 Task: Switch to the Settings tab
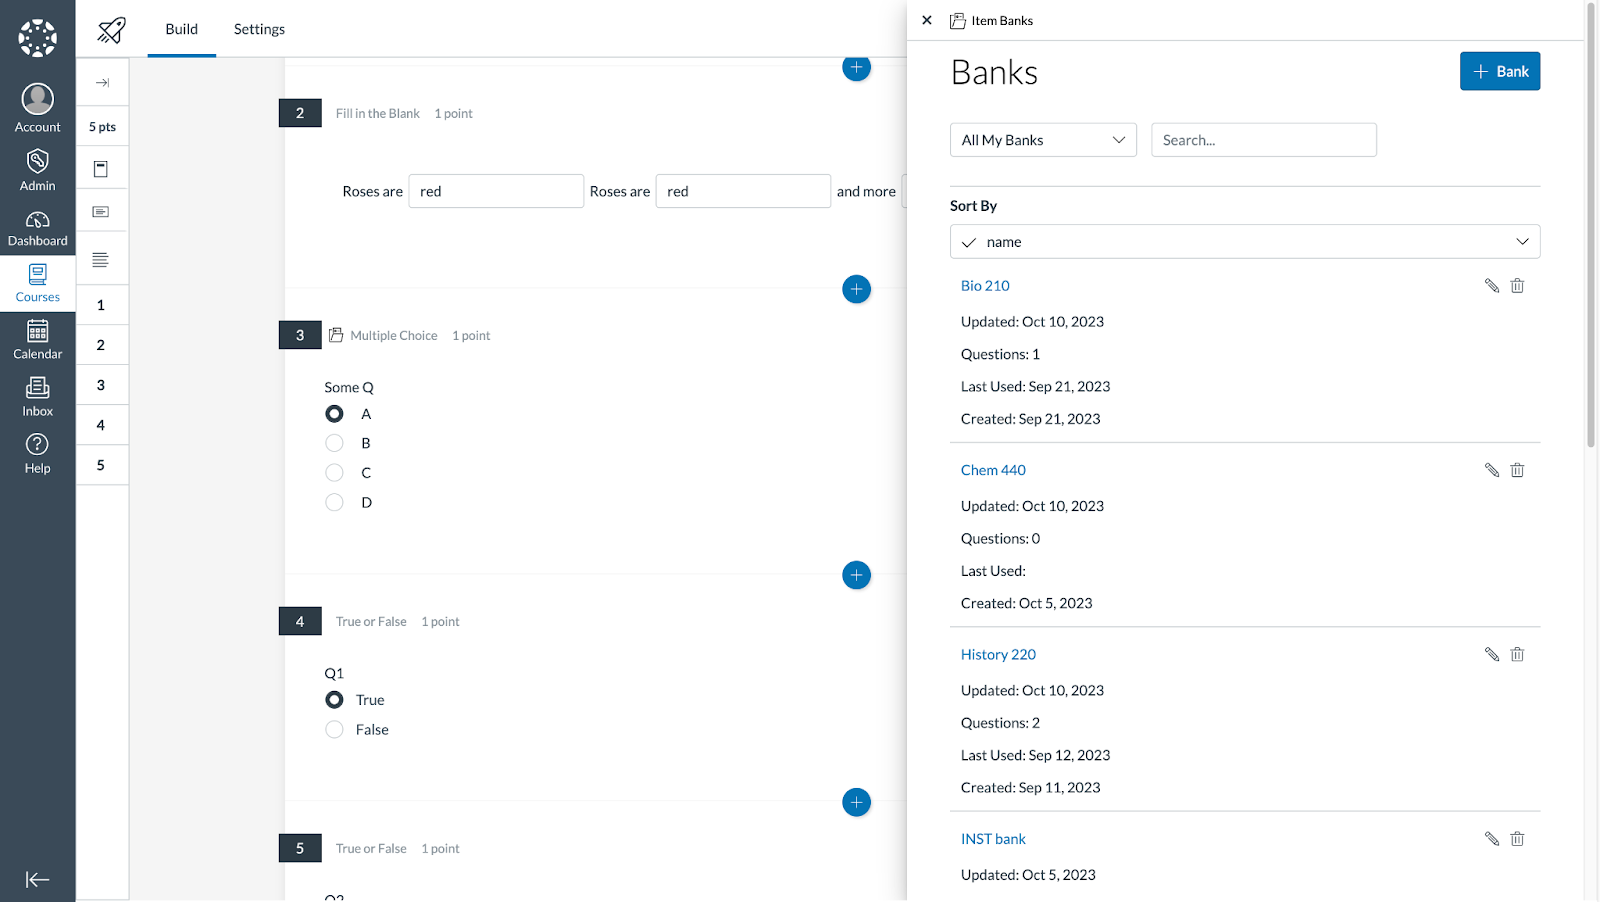pyautogui.click(x=259, y=29)
